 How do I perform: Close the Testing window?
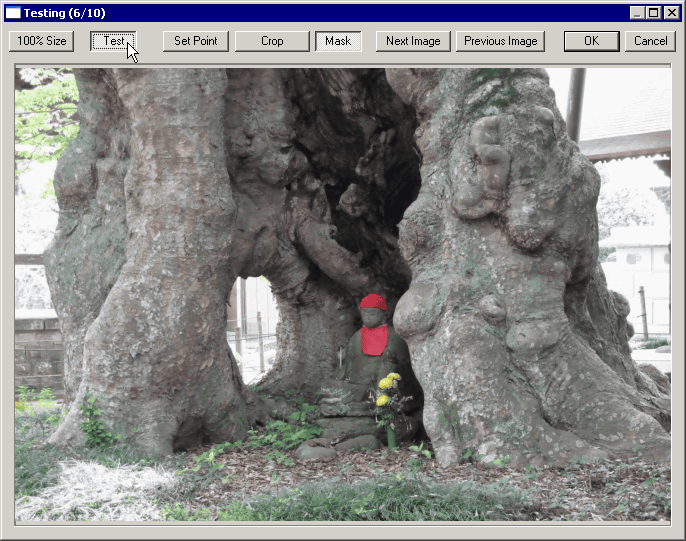coord(672,13)
